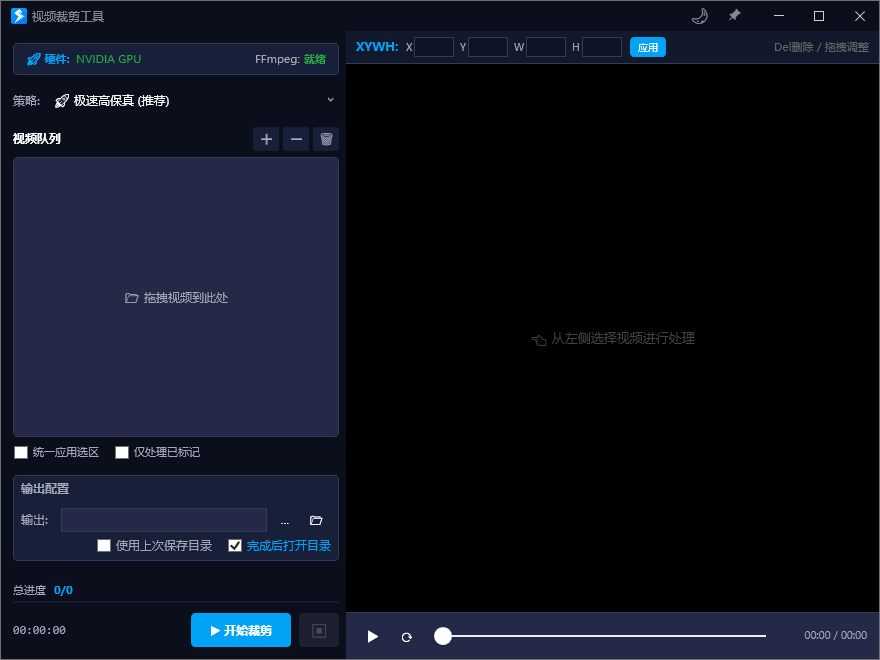Uncheck 完成后打开目录 checkbox
This screenshot has width=880, height=660.
235,545
